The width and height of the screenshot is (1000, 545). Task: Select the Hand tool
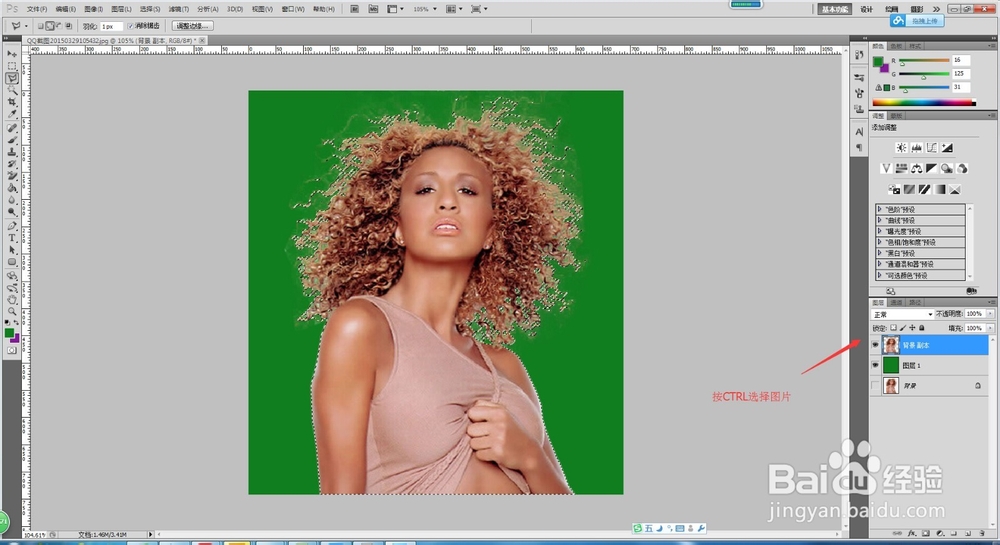pyautogui.click(x=11, y=300)
